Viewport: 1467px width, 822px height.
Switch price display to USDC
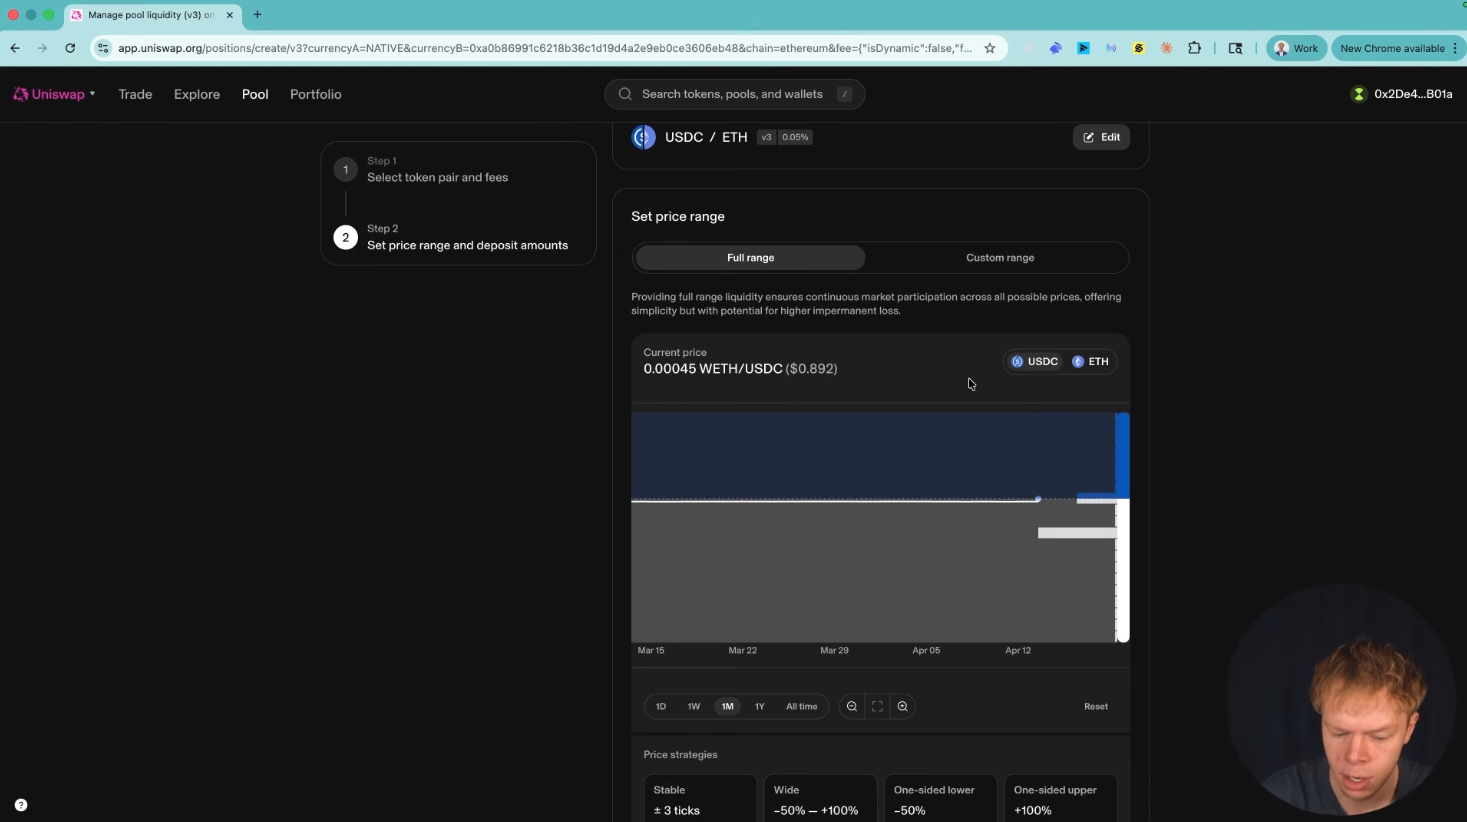pos(1034,362)
